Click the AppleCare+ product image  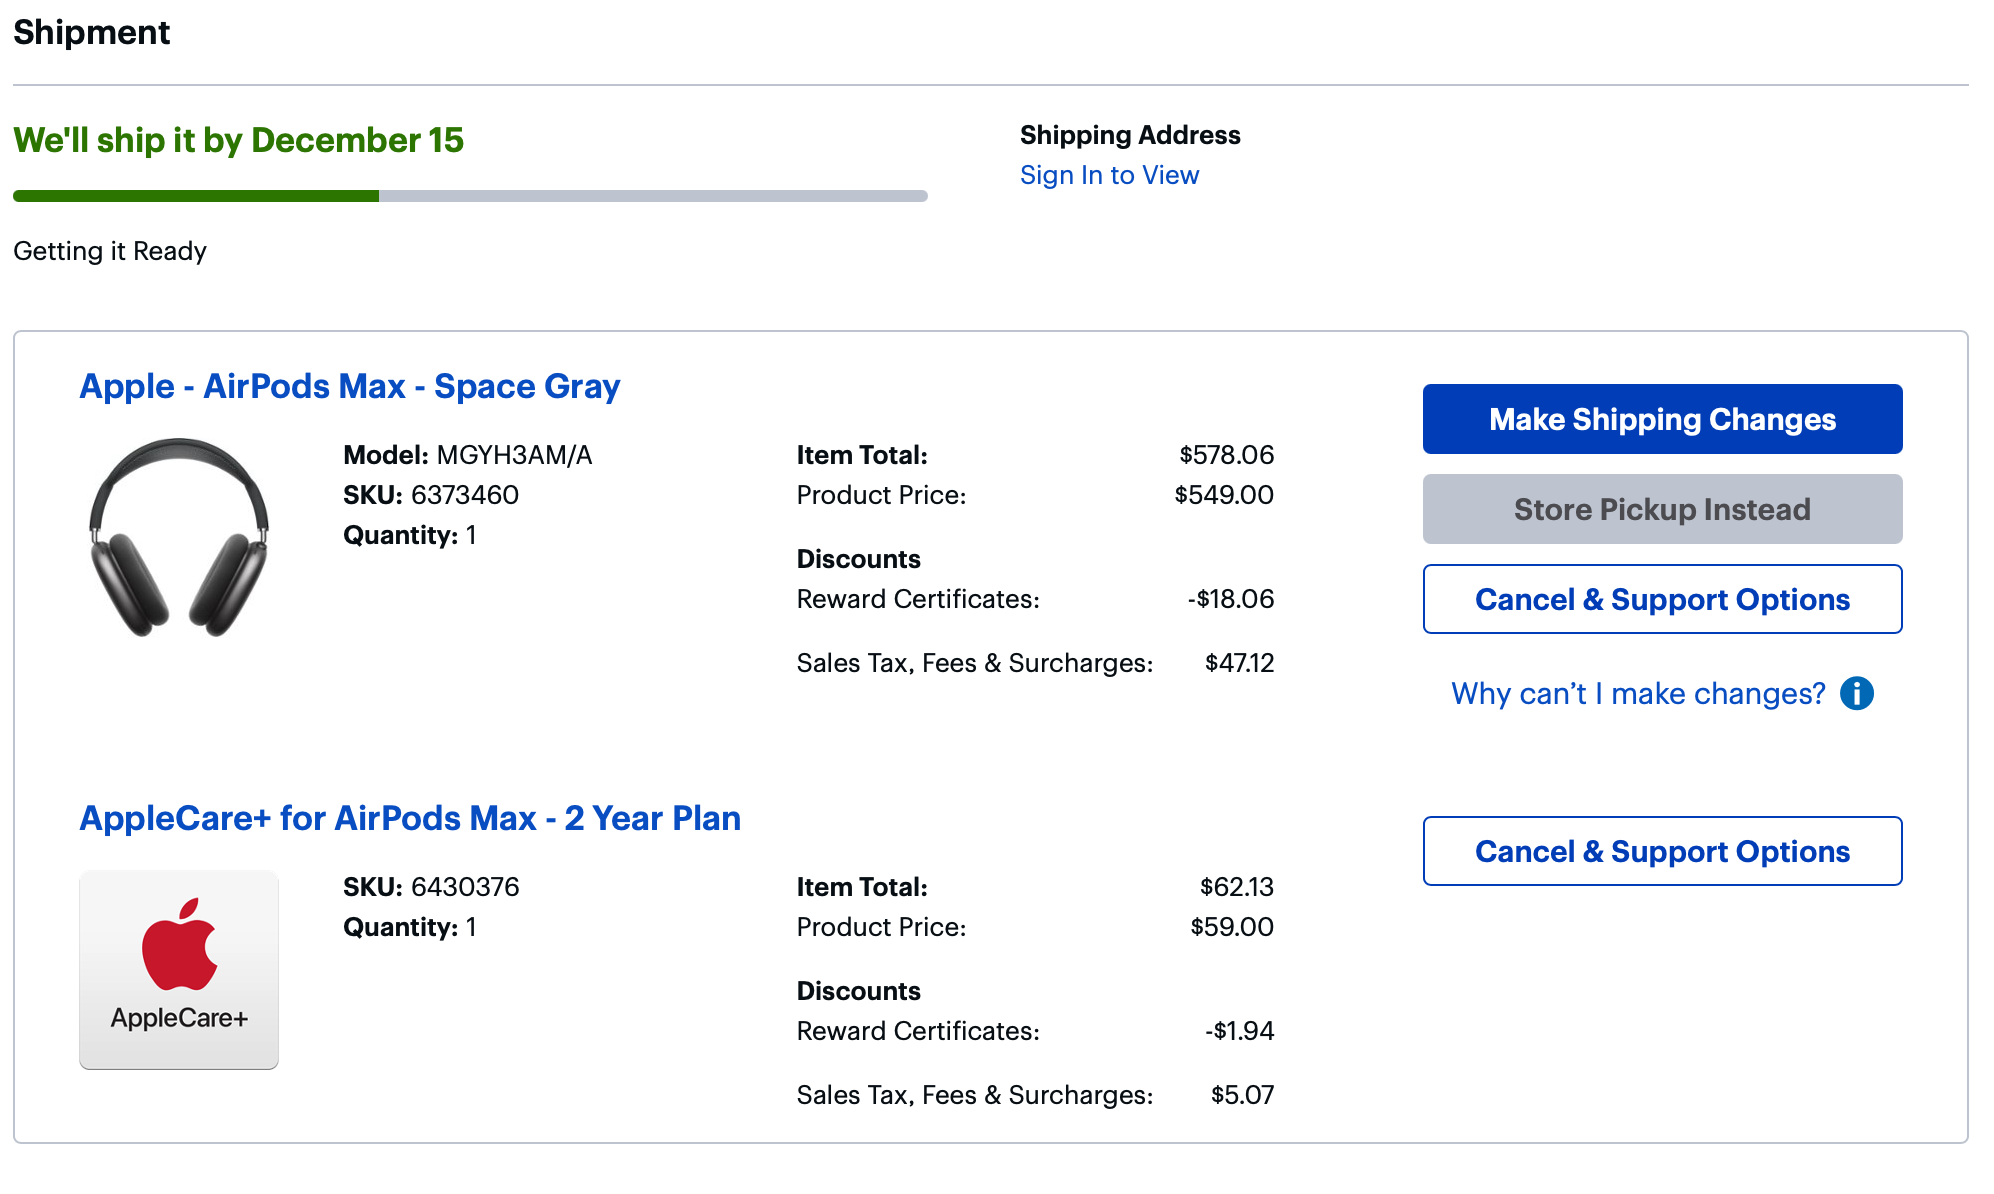pyautogui.click(x=179, y=969)
